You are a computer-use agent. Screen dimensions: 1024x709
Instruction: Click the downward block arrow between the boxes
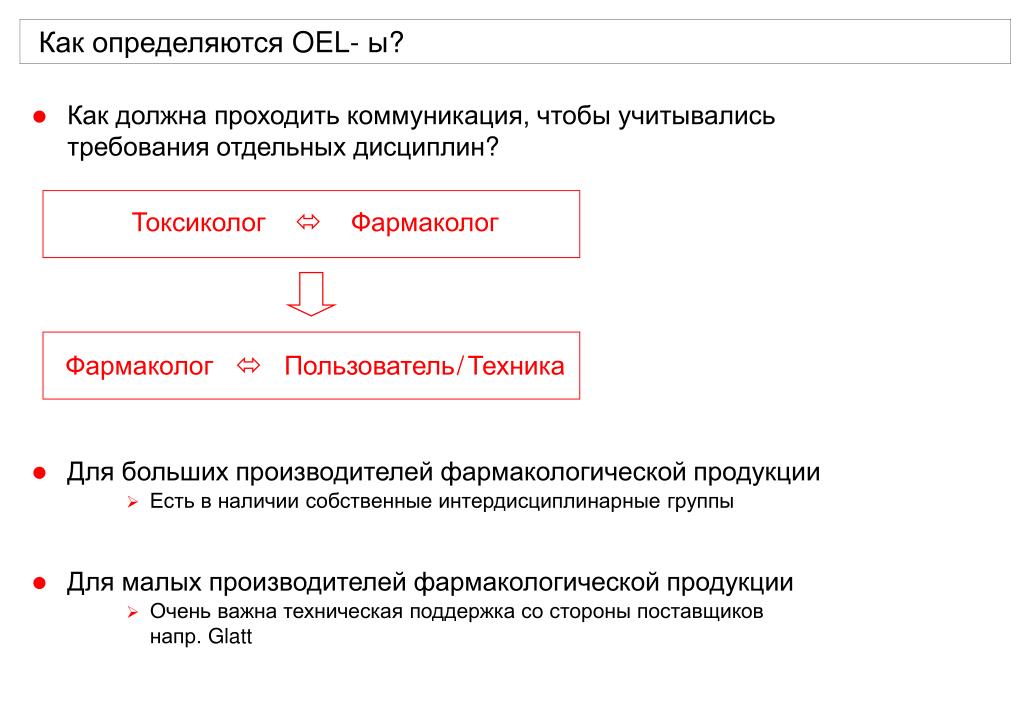[311, 294]
